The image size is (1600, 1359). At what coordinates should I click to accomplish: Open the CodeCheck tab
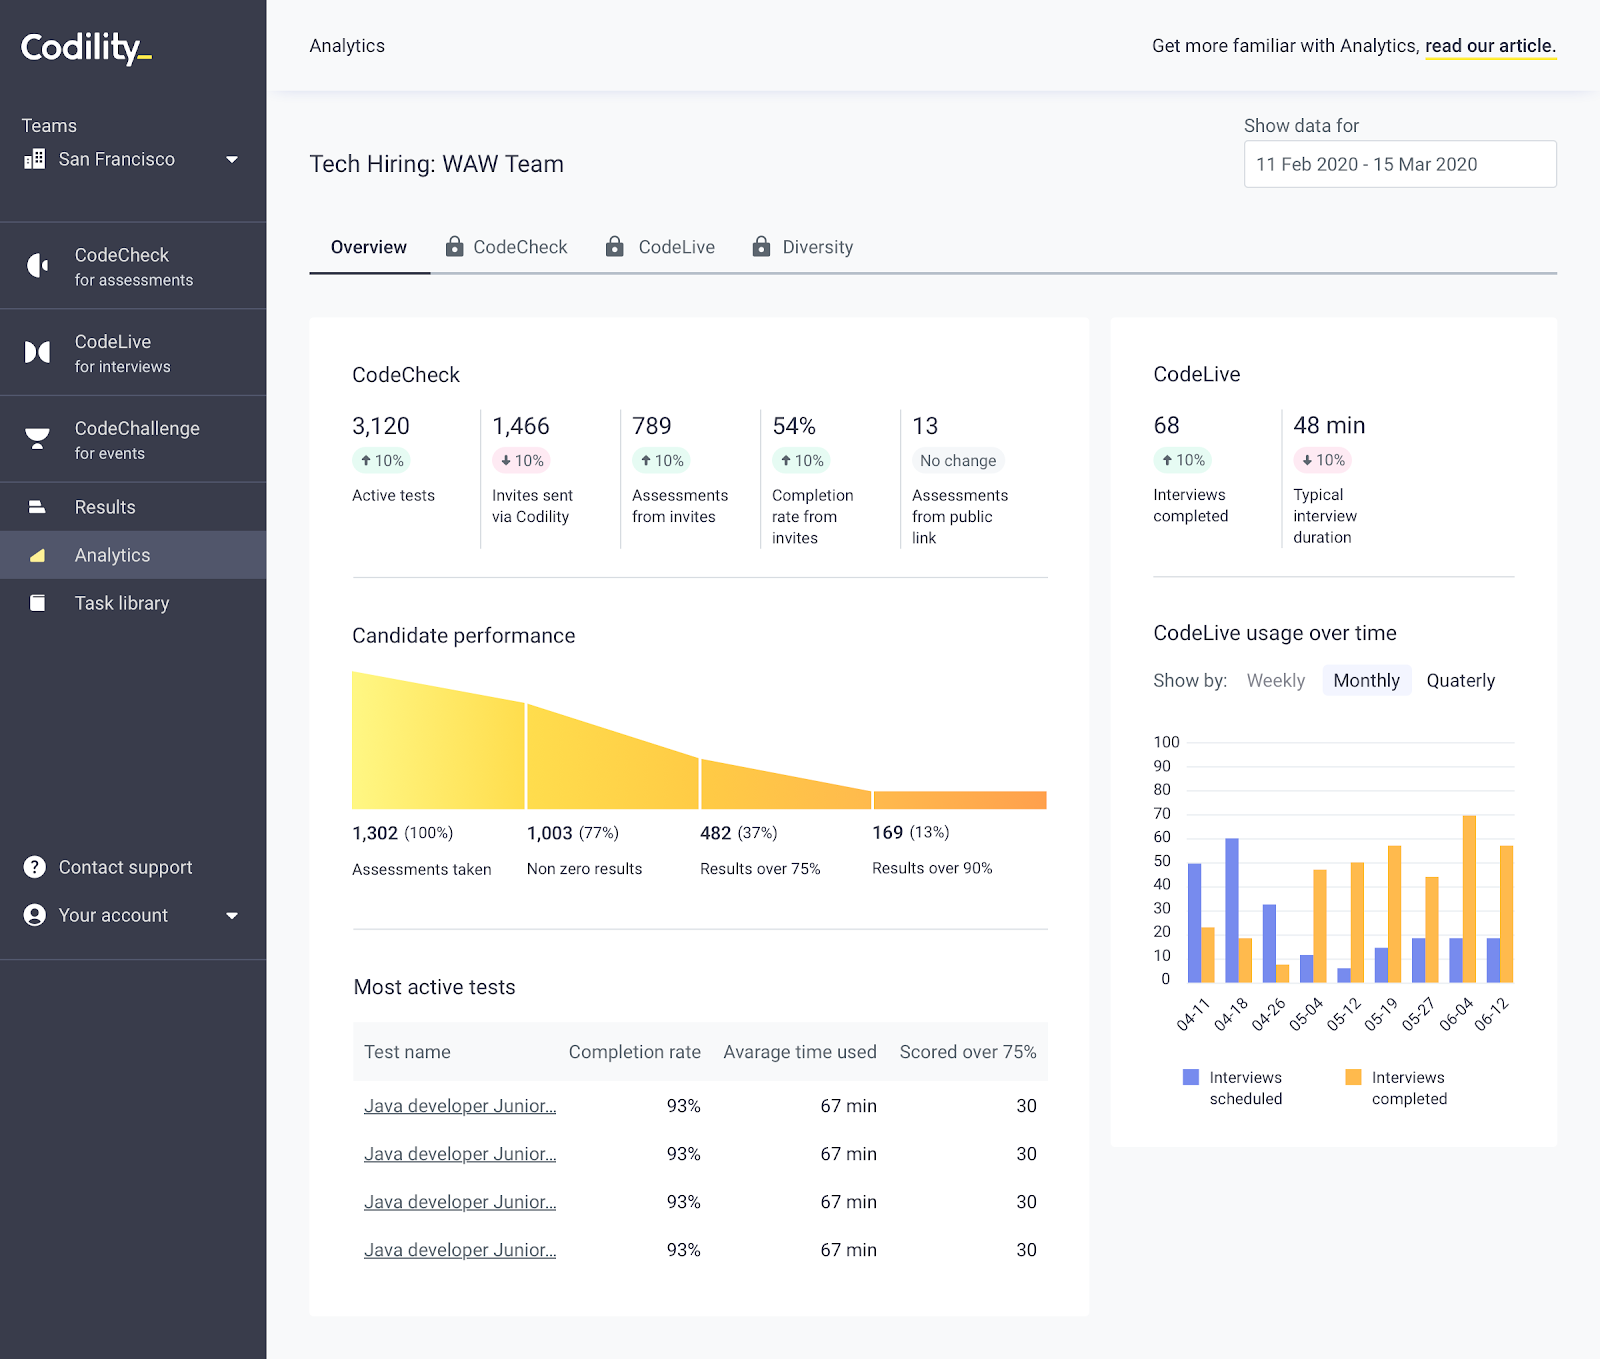[x=506, y=247]
